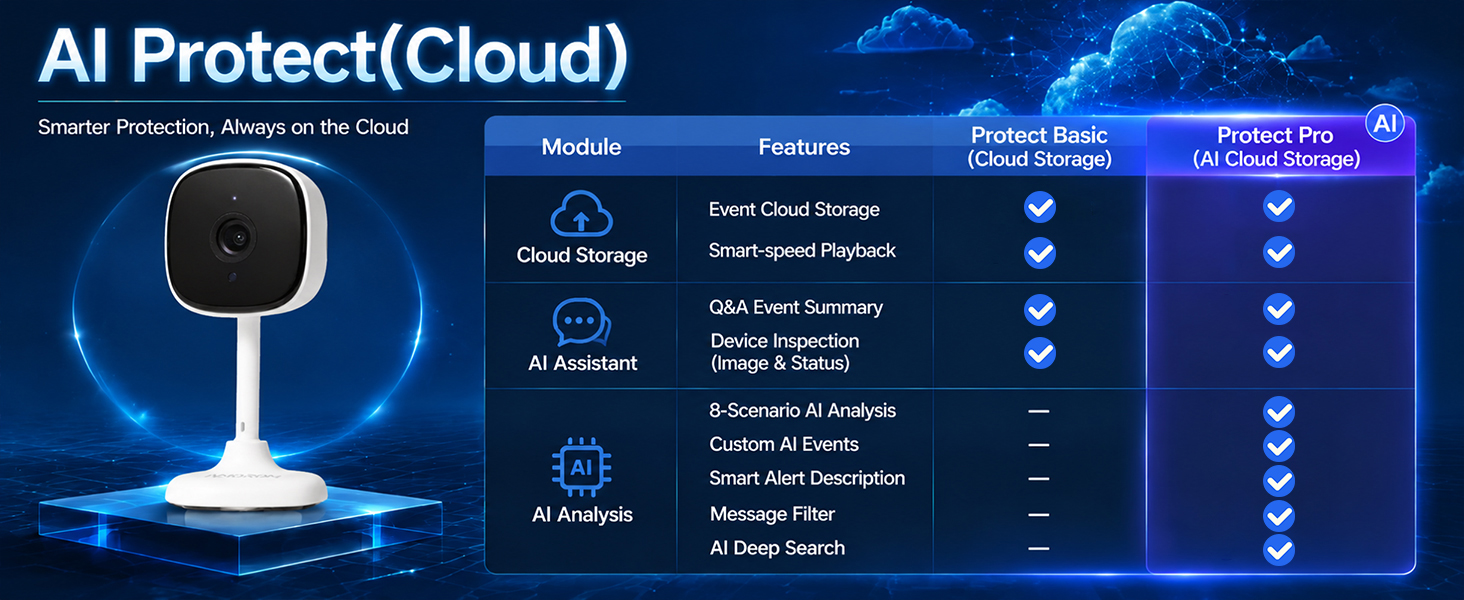Click the Features column header
Screen dimensions: 1464x600
click(804, 147)
